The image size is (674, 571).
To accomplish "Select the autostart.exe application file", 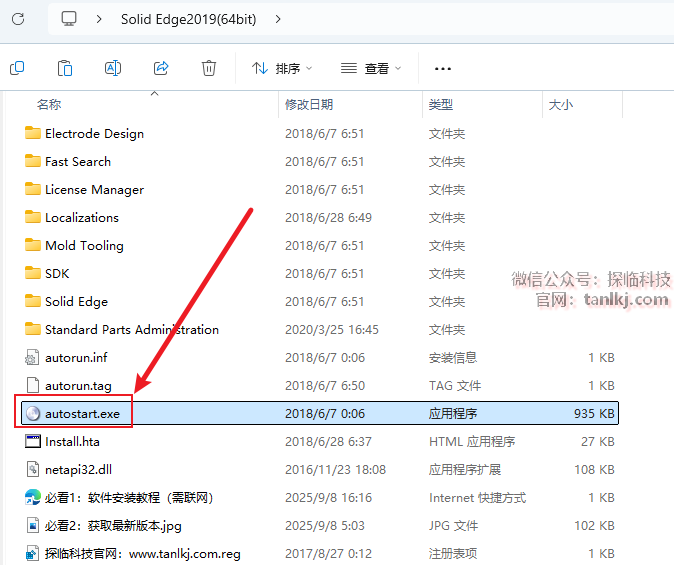I will click(x=89, y=413).
